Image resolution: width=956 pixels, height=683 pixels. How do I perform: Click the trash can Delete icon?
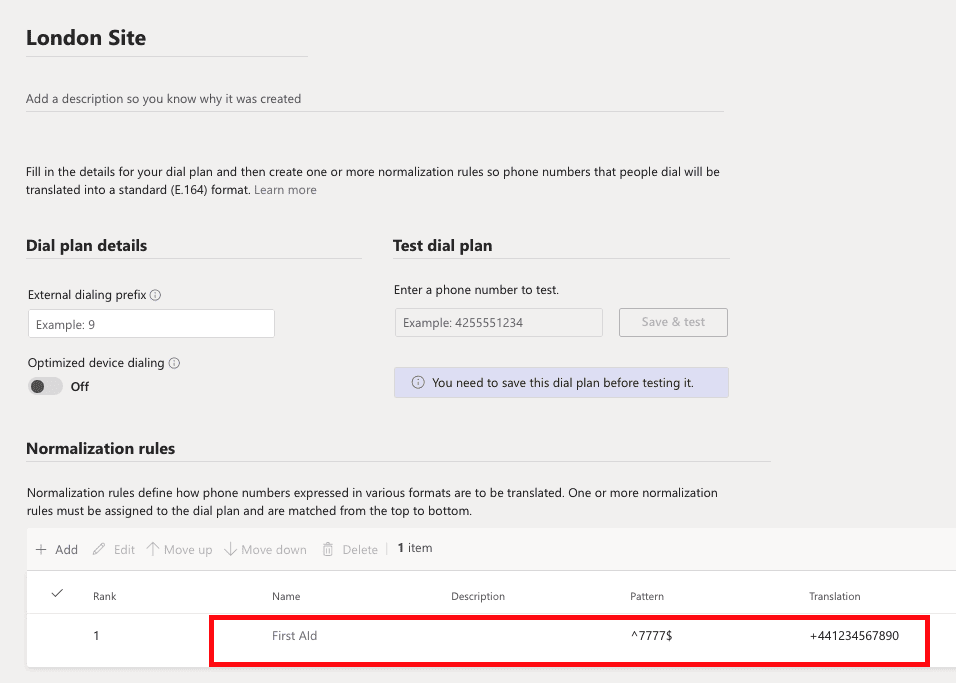[x=328, y=549]
